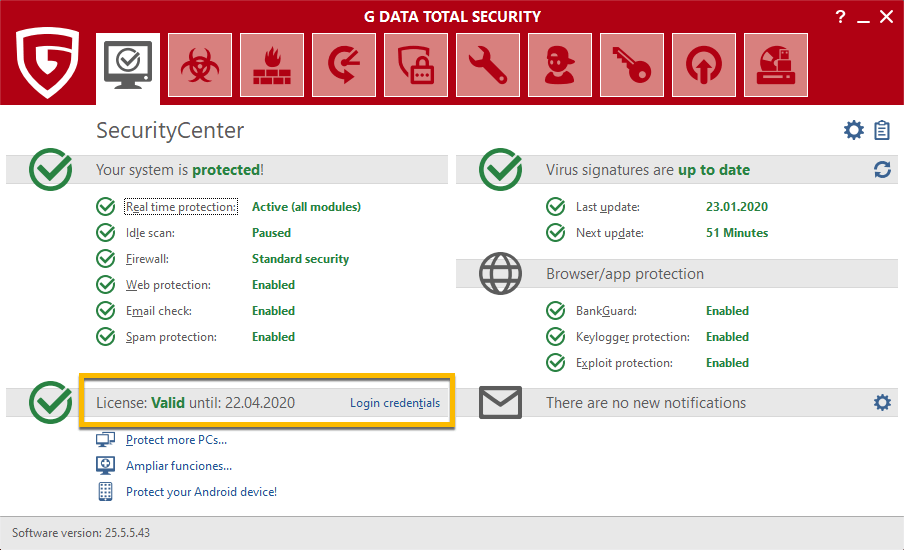
Task: Click the envelope notifications icon
Action: (x=500, y=402)
